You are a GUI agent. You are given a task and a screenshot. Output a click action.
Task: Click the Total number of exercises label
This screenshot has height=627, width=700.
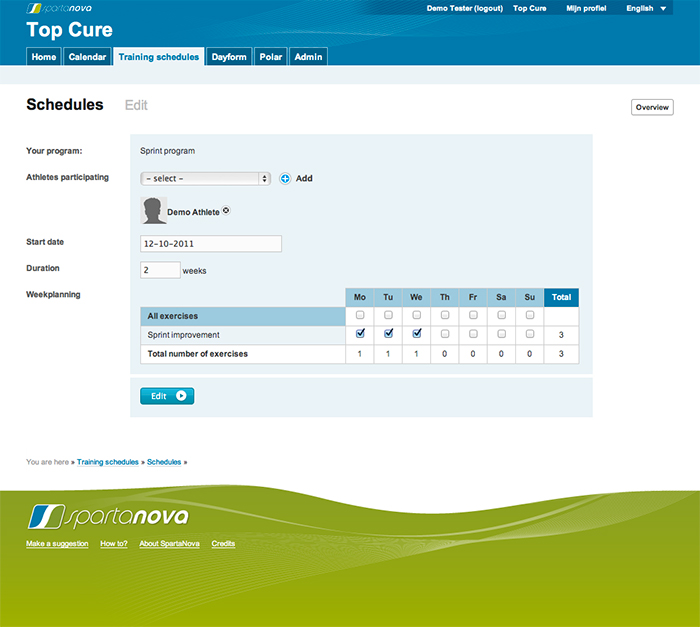(198, 354)
